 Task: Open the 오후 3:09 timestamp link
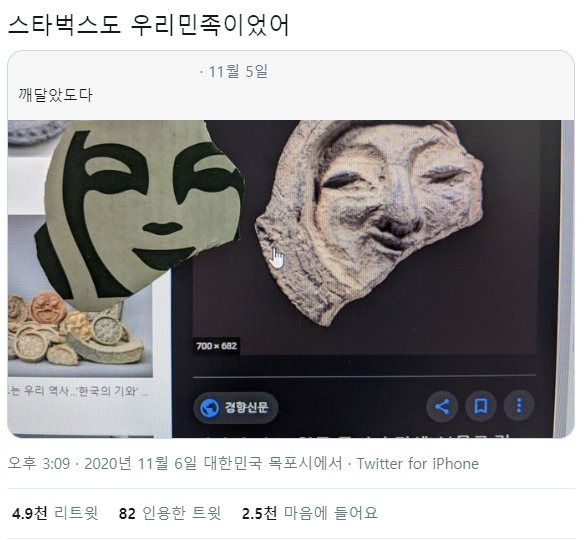pos(39,464)
